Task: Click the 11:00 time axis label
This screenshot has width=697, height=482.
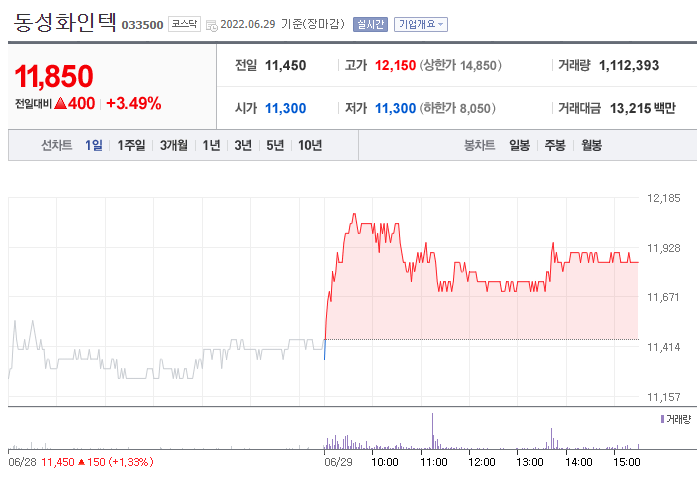Action: click(x=433, y=462)
